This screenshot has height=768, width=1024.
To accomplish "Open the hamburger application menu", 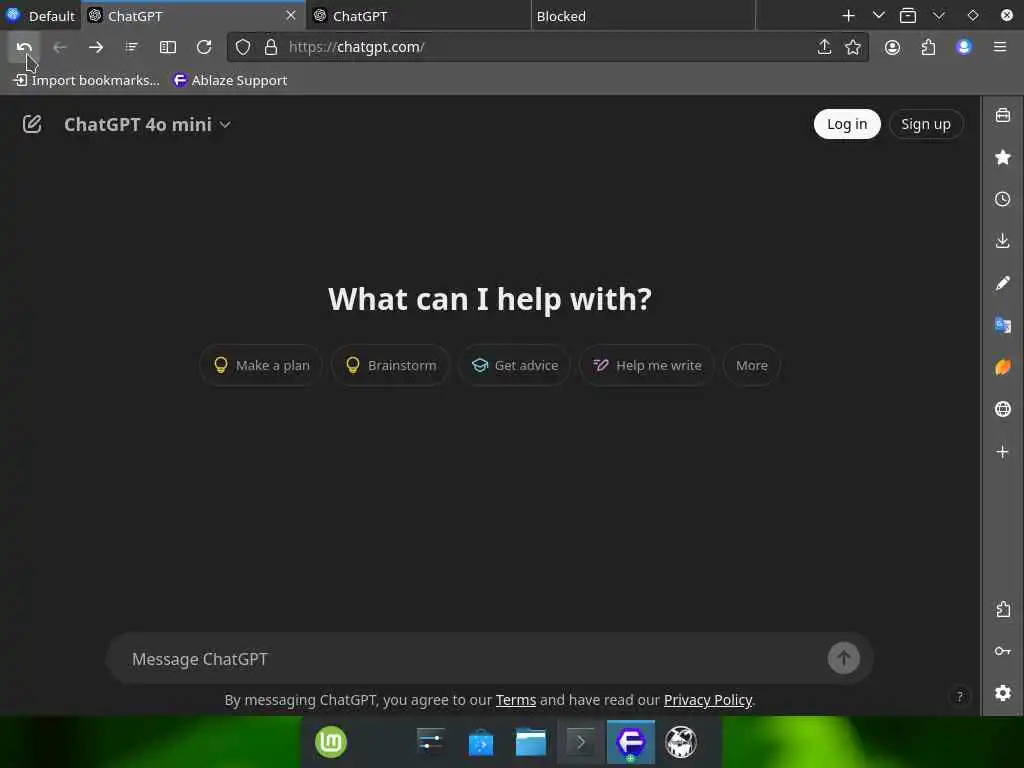I will coord(1000,47).
